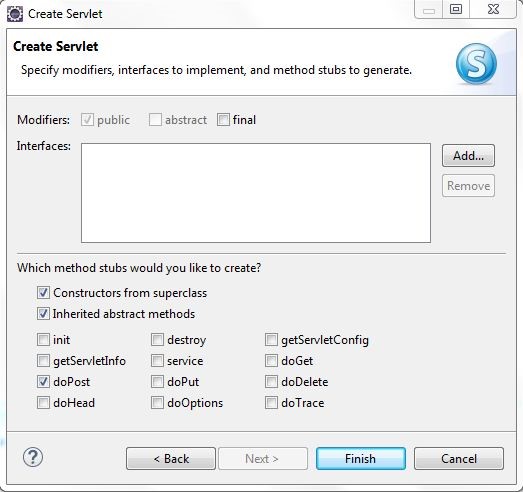Uncheck Constructors from superclass

[x=43, y=293]
